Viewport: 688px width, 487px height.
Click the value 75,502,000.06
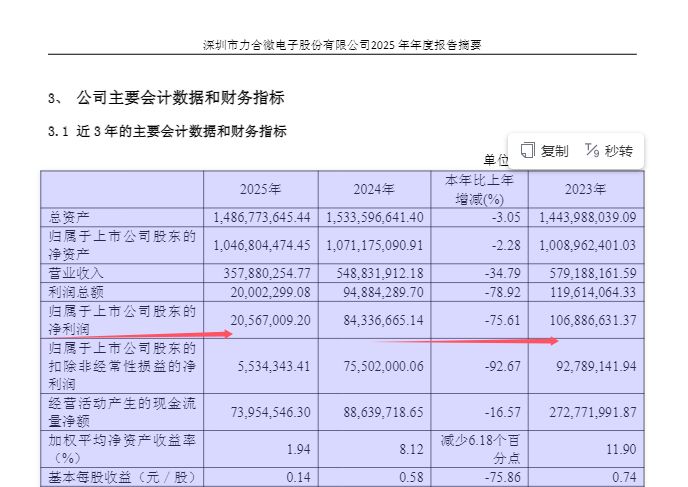click(383, 366)
